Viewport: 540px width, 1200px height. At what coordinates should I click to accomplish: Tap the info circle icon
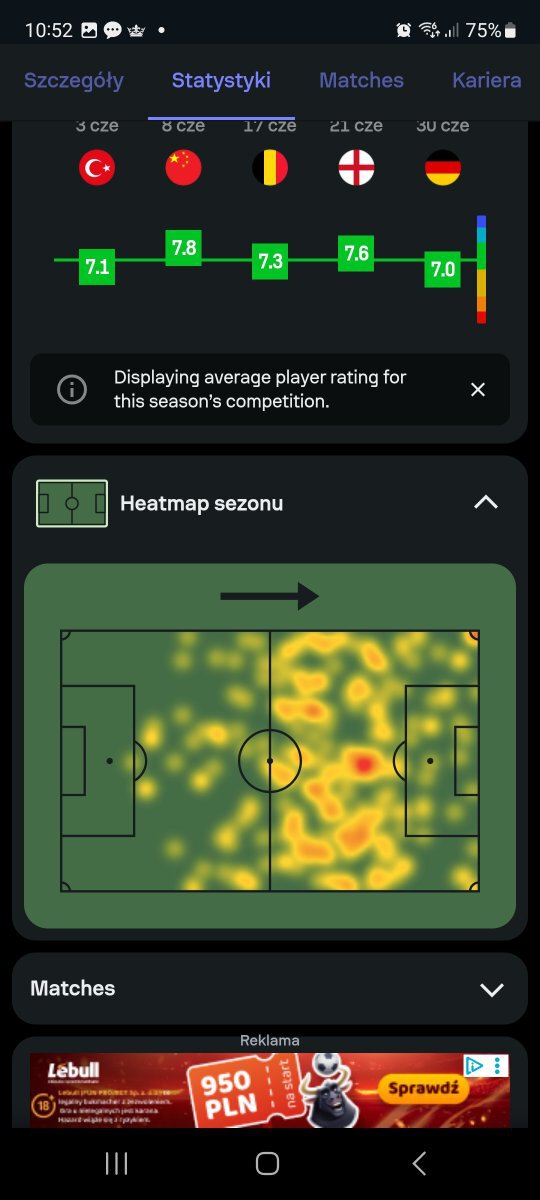(72, 390)
